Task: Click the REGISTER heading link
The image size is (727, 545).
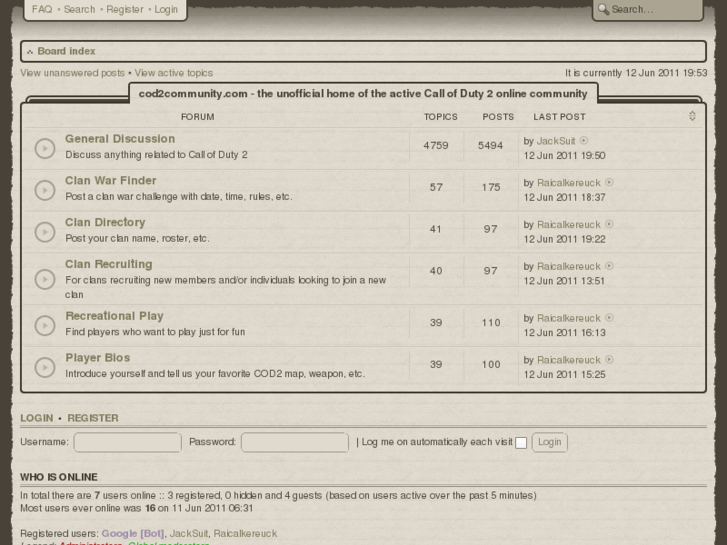Action: click(93, 418)
